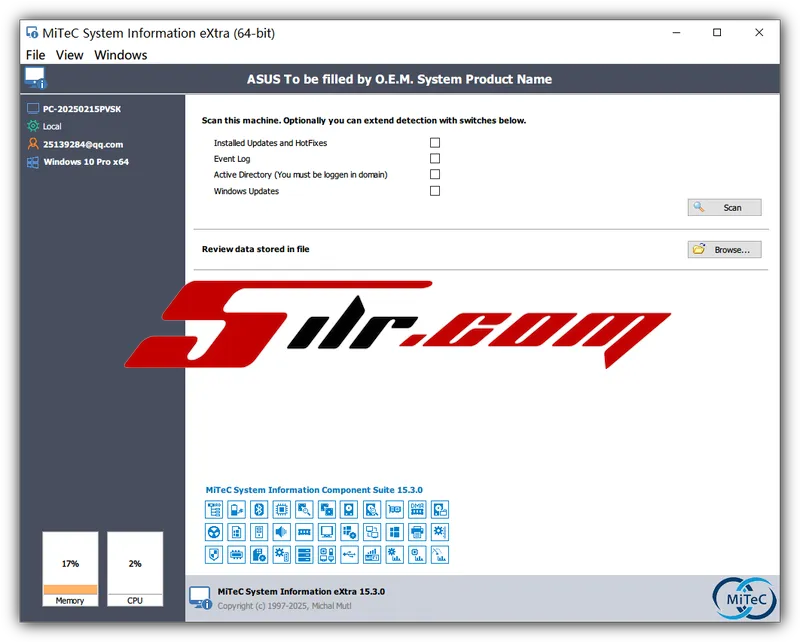Click the CPU usage gauge
The width and height of the screenshot is (800, 642).
[135, 569]
